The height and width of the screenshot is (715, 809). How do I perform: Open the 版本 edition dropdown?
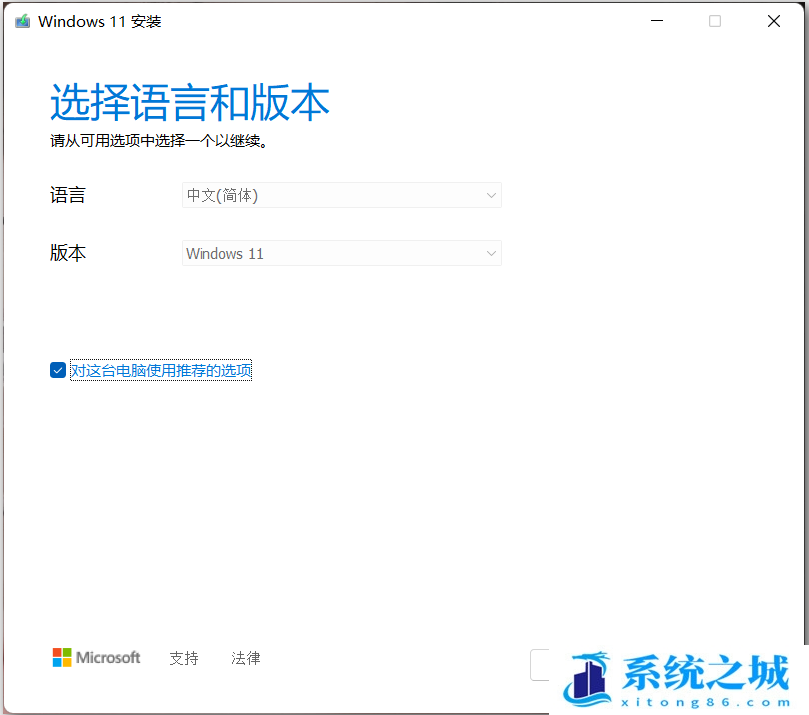click(x=342, y=253)
